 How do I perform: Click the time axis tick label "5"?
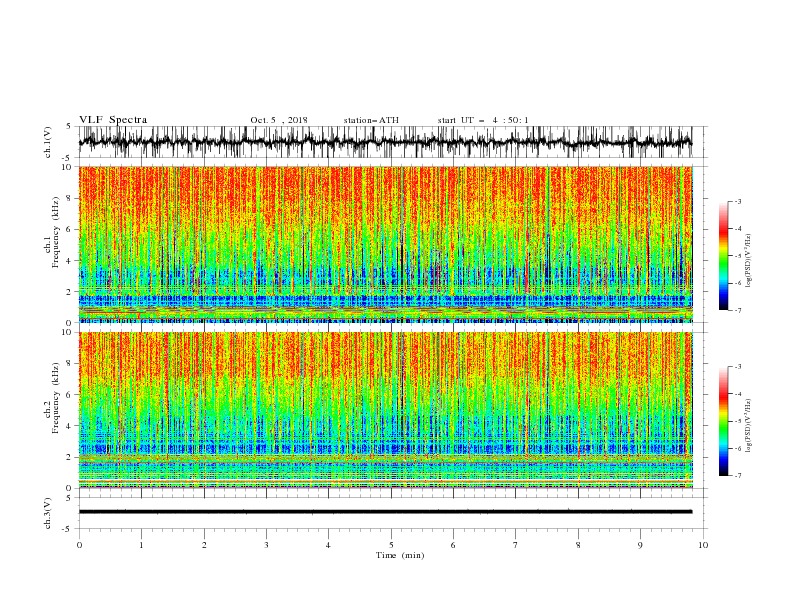coord(391,545)
